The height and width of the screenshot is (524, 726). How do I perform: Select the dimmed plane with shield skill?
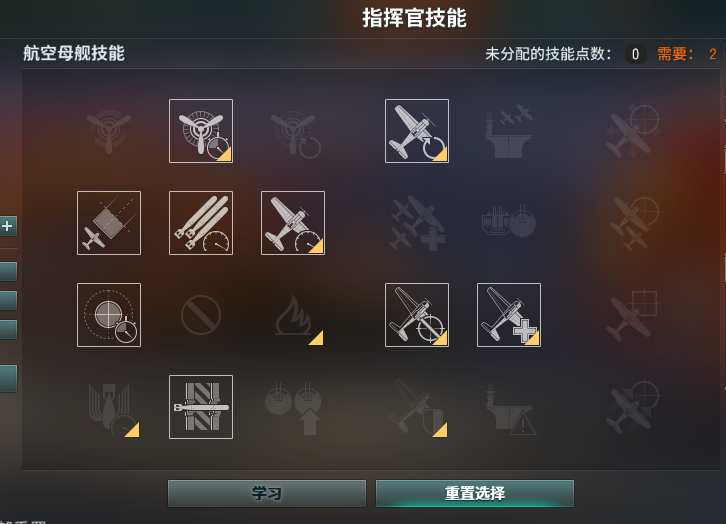[x=417, y=407]
